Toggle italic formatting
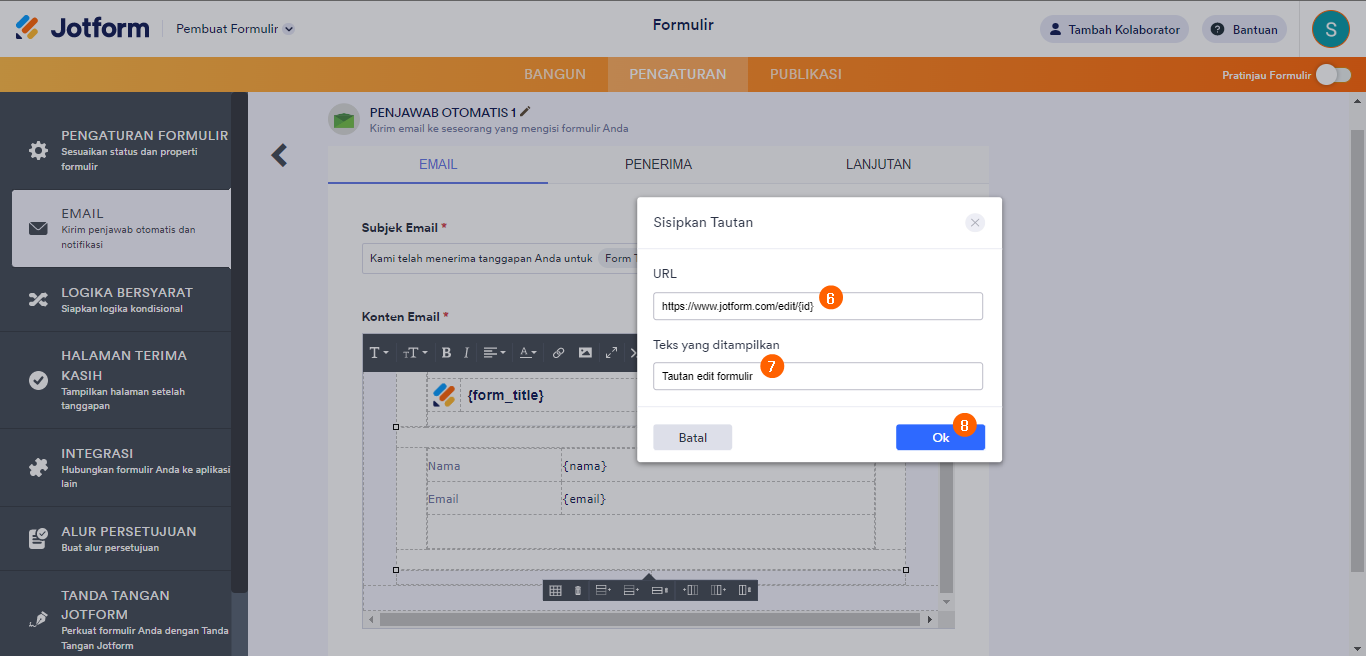1366x656 pixels. pyautogui.click(x=466, y=353)
